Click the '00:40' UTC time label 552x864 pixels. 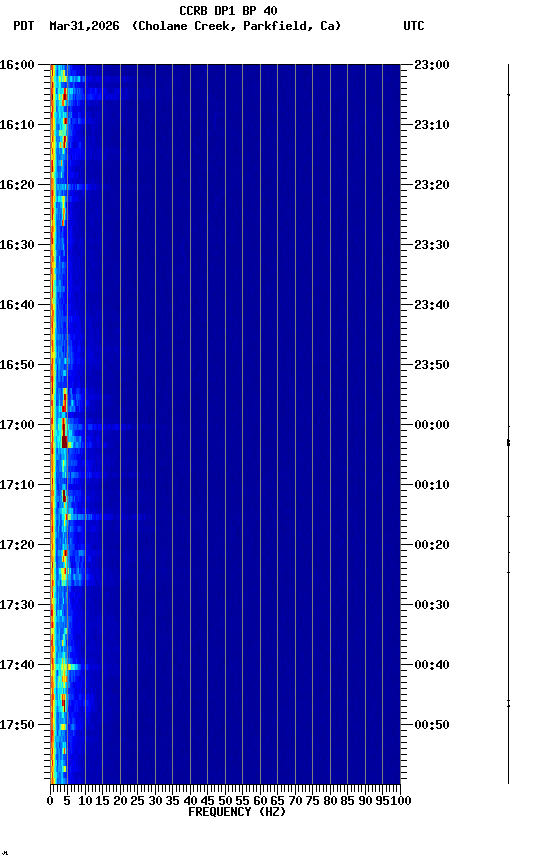pyautogui.click(x=432, y=666)
